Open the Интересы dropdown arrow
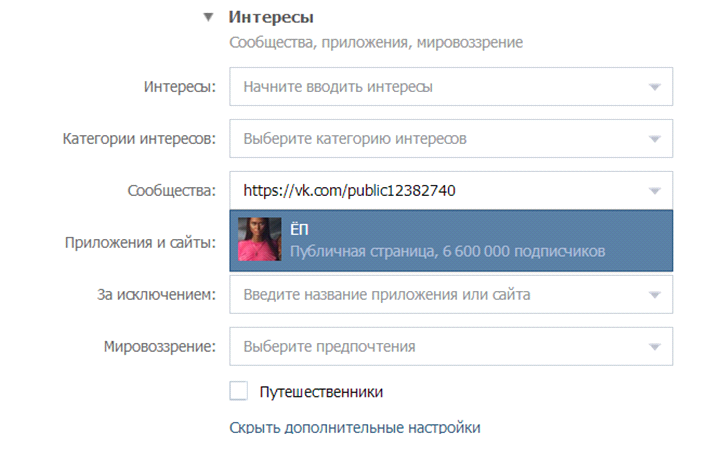This screenshot has width=725, height=460. (654, 87)
